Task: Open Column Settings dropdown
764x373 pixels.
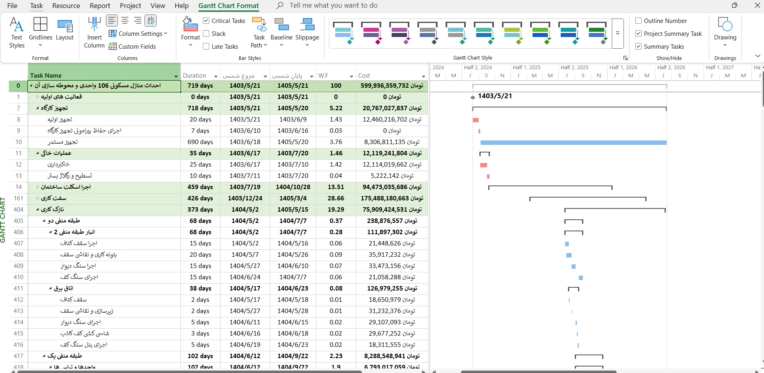Action: pos(138,34)
